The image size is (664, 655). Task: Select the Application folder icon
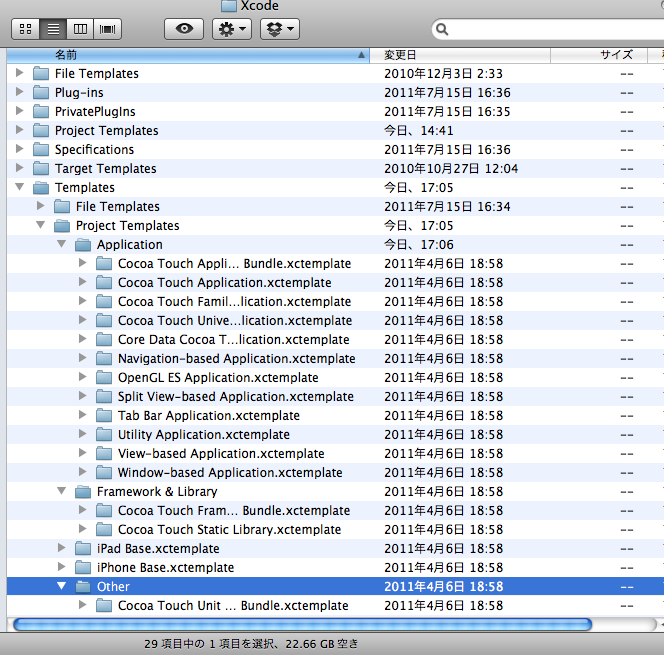click(x=83, y=245)
